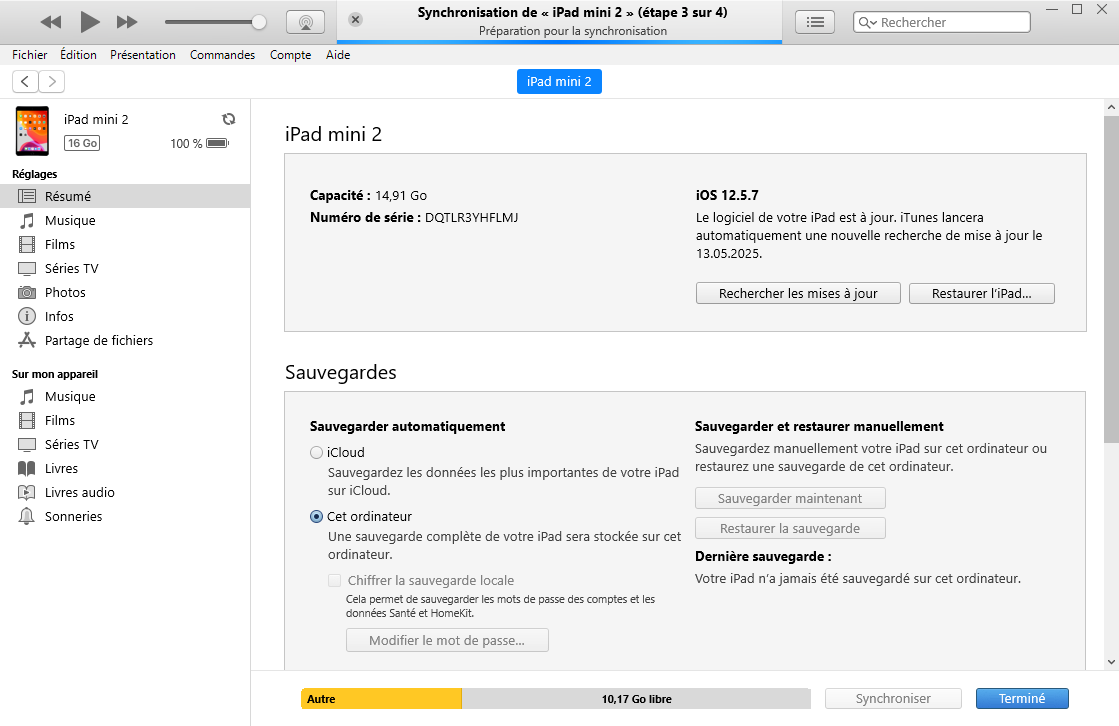This screenshot has height=726, width=1119.
Task: Go forward with the right chevron
Action: coord(51,81)
